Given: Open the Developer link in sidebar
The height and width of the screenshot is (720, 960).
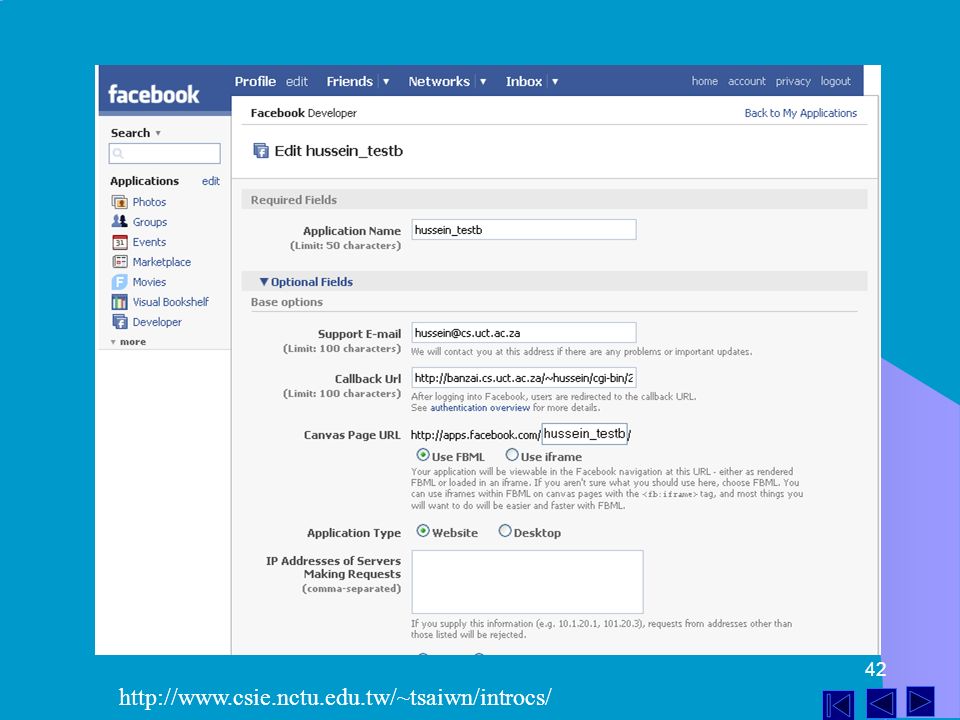Looking at the screenshot, I should (x=157, y=322).
